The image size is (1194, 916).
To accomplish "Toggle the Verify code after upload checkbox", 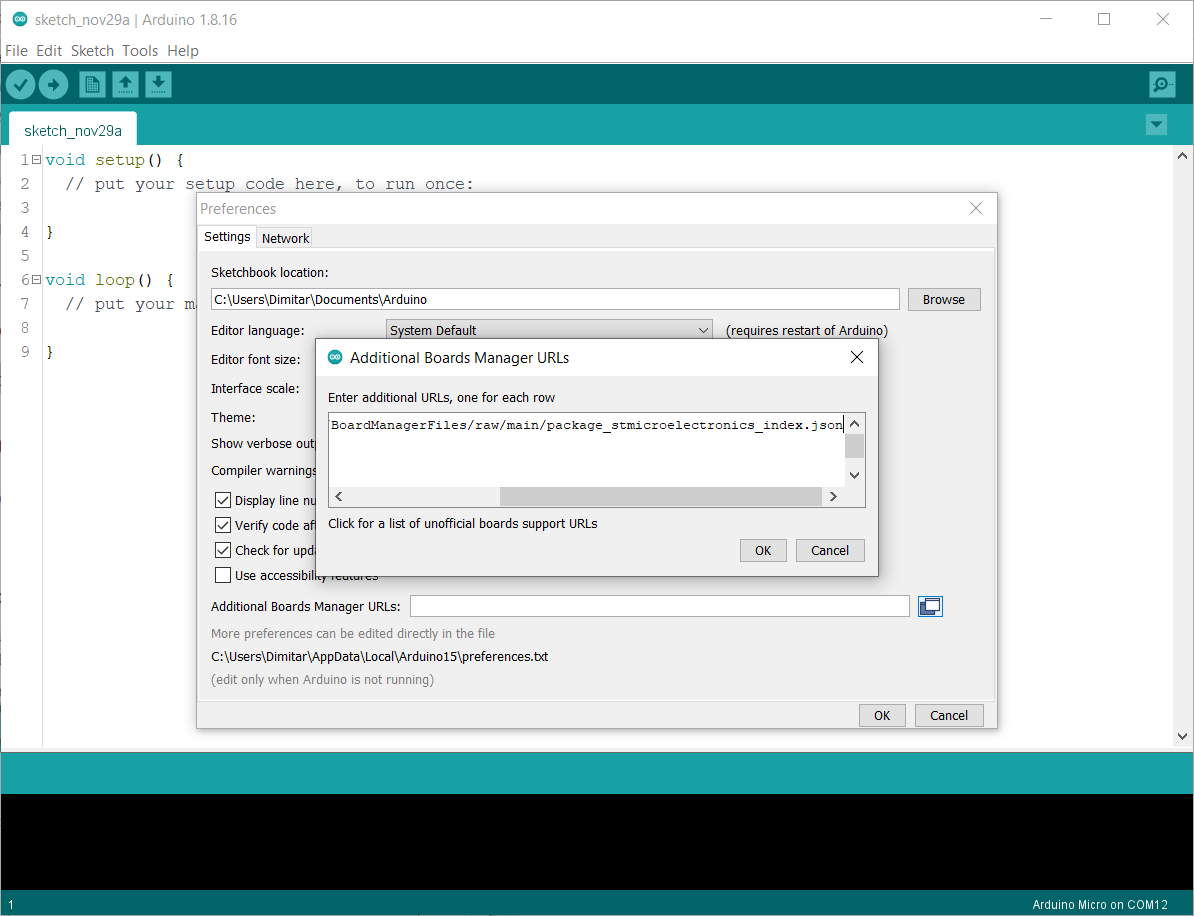I will [x=223, y=525].
